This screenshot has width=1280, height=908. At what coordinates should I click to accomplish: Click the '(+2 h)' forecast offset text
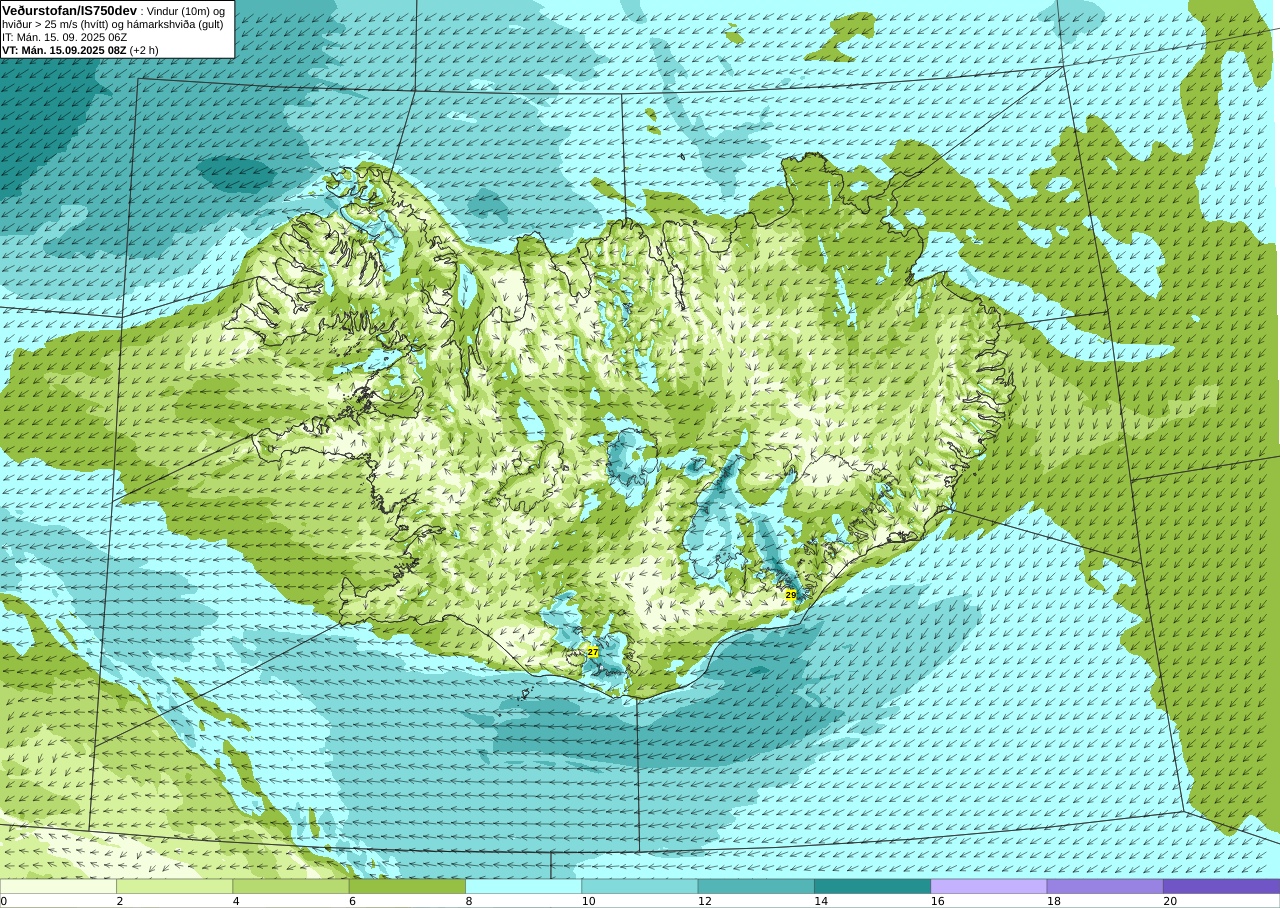[x=144, y=50]
